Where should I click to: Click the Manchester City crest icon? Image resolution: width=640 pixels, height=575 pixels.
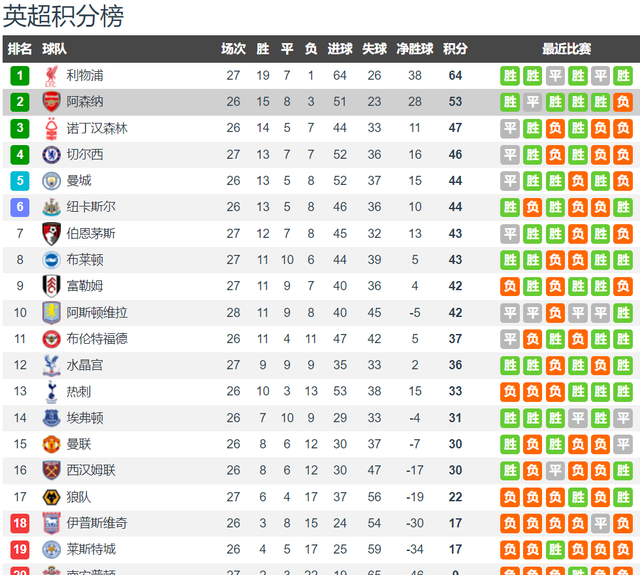point(51,181)
